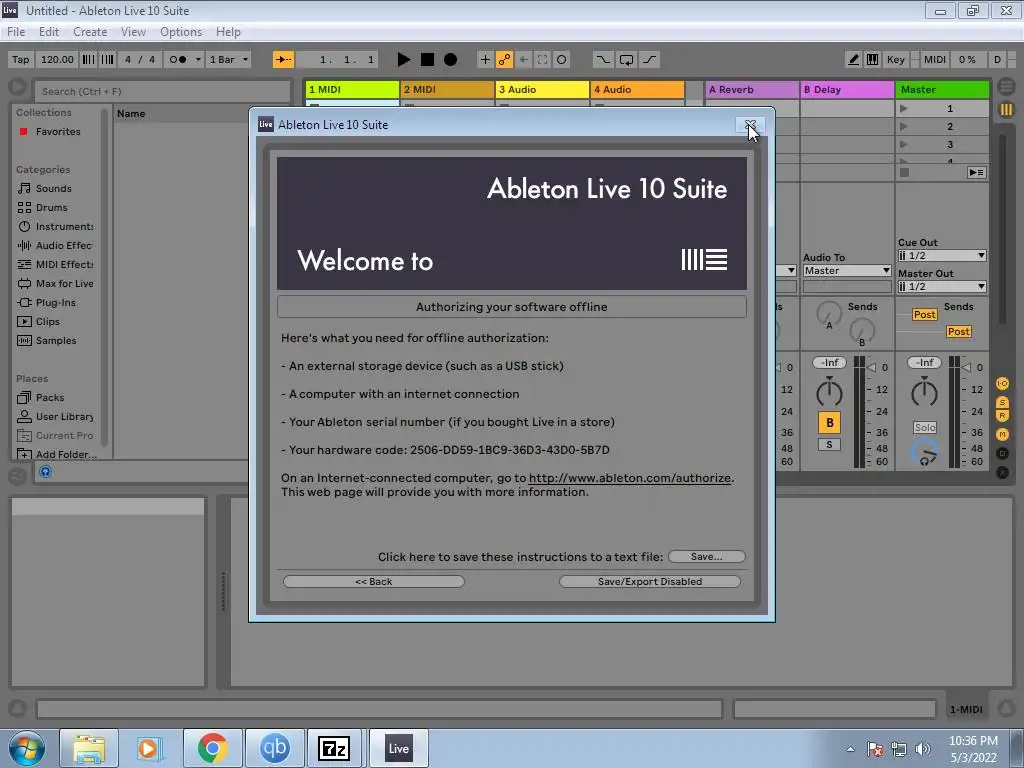1024x768 pixels.
Task: Click the Stop button in transport
Action: [x=427, y=59]
